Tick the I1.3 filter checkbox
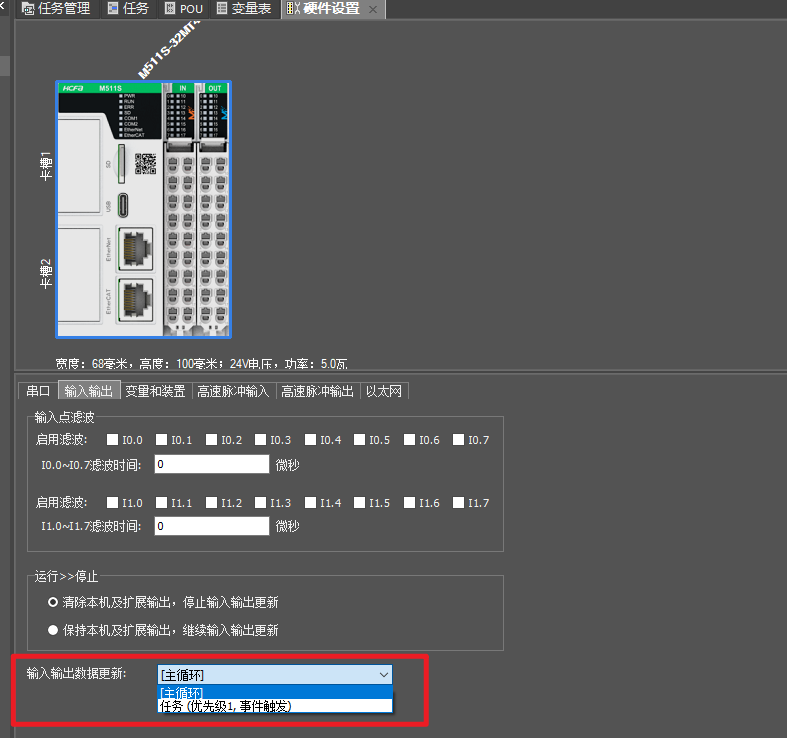 (260, 503)
